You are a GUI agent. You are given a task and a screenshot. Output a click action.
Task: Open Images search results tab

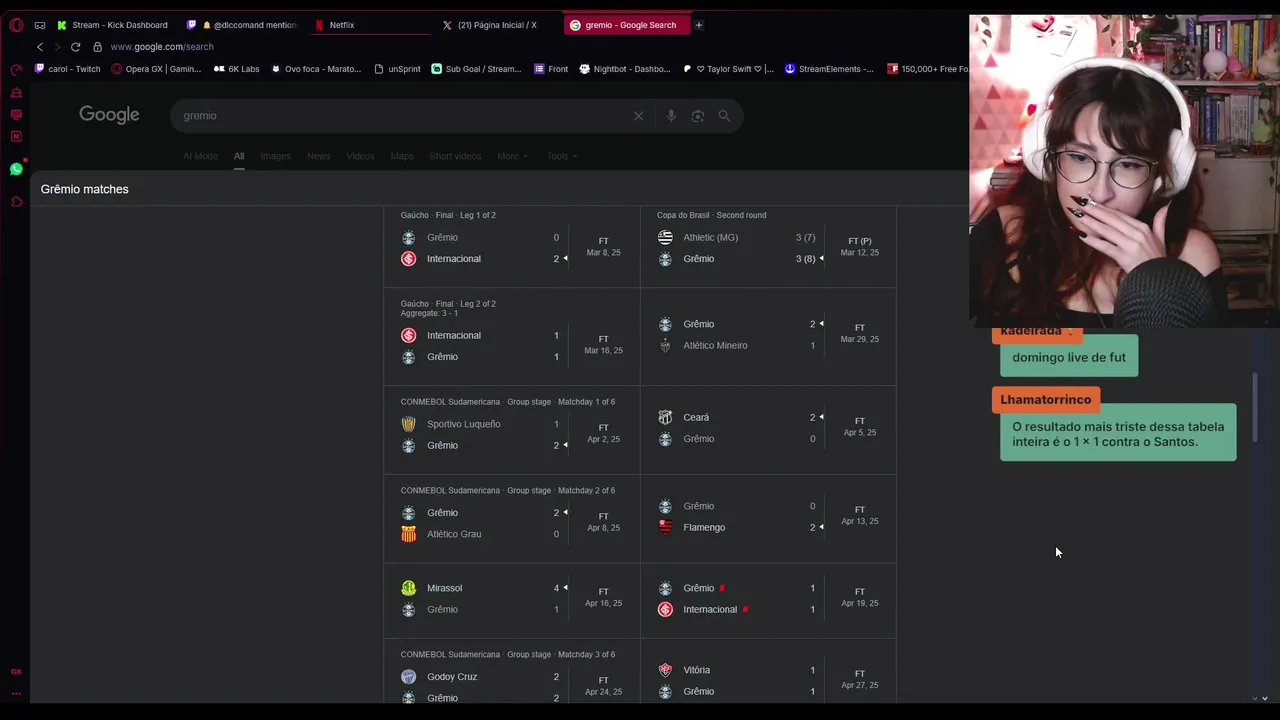tap(275, 156)
